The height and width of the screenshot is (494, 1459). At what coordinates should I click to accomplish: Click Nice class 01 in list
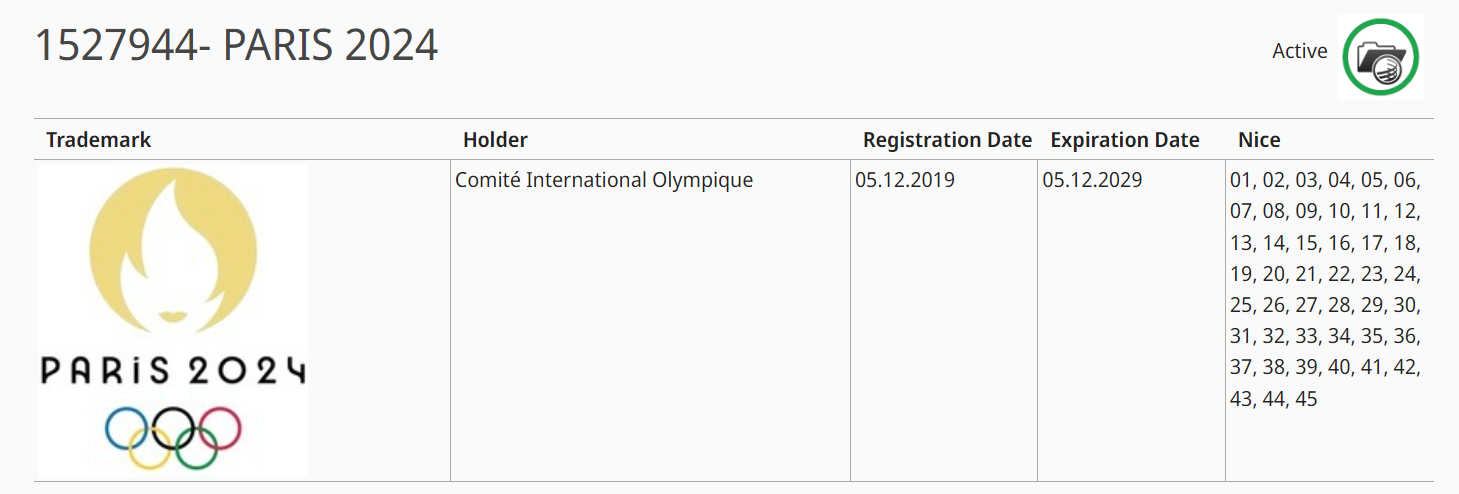(x=1241, y=181)
